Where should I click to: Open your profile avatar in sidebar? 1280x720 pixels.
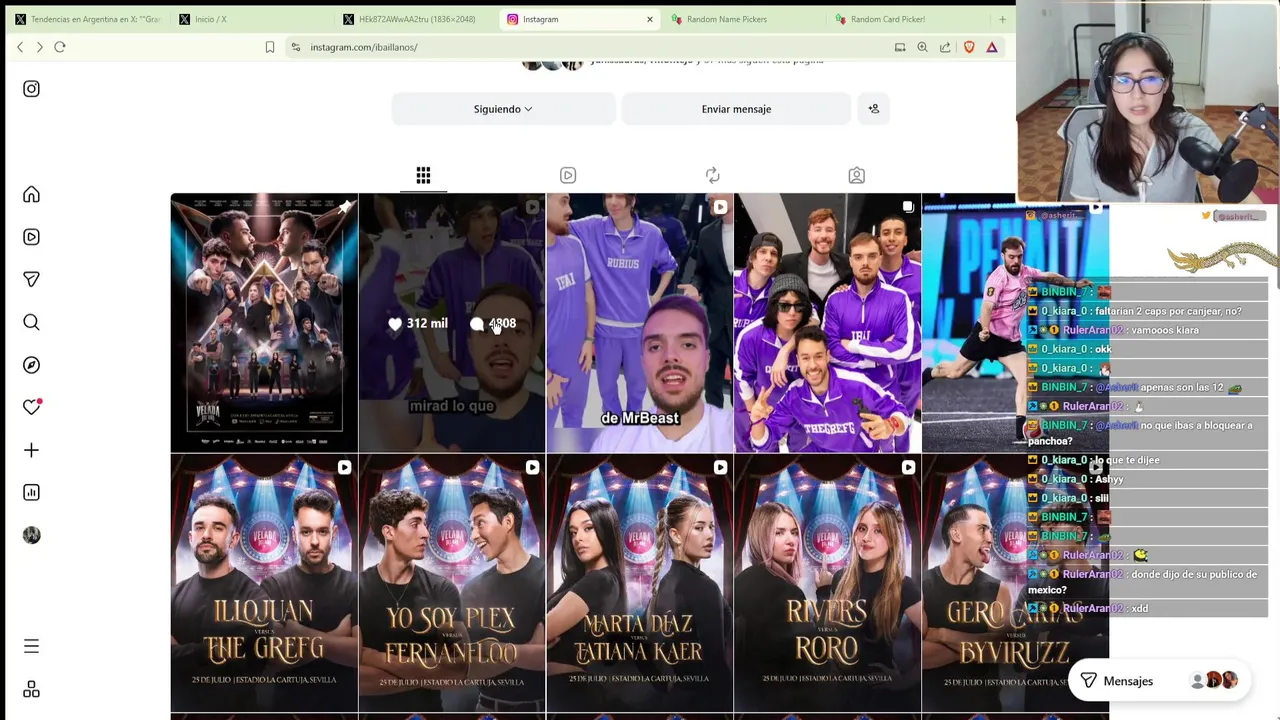click(x=31, y=535)
